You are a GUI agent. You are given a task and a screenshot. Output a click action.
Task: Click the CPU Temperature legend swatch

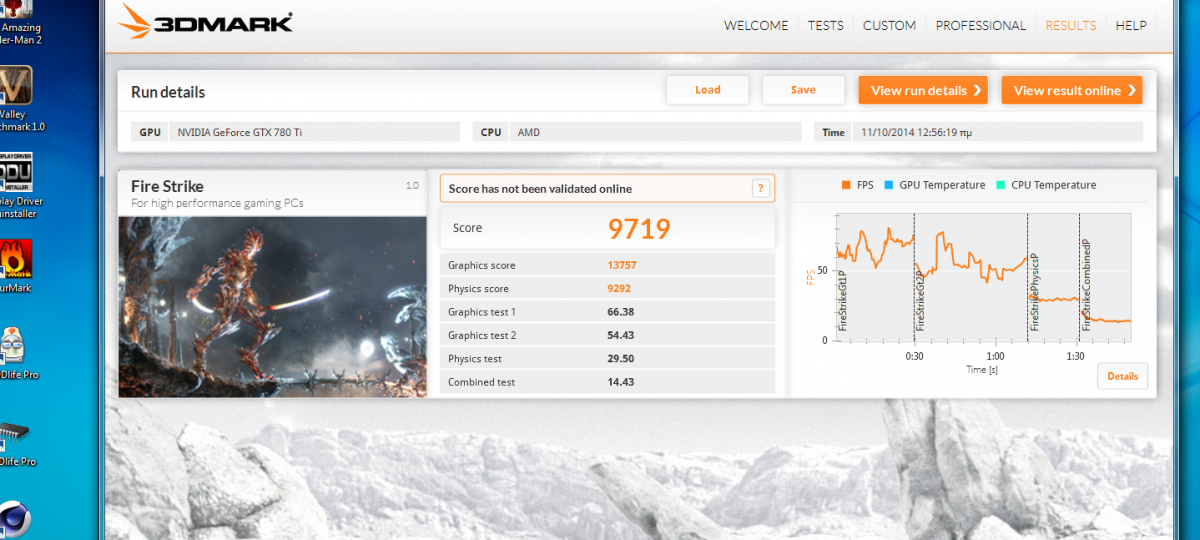click(x=1000, y=185)
